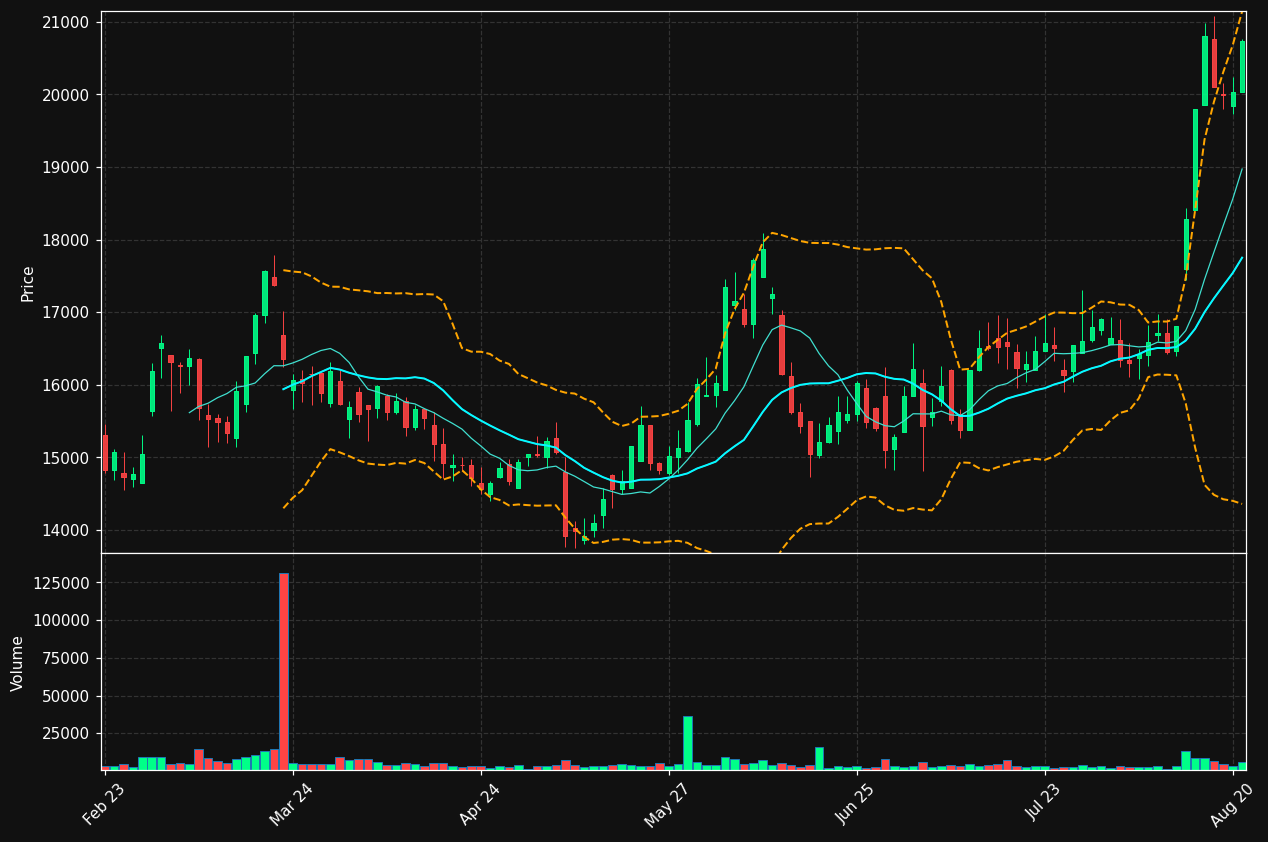The height and width of the screenshot is (842, 1268).
Task: Click the 25000 volume axis label
Action: point(67,733)
